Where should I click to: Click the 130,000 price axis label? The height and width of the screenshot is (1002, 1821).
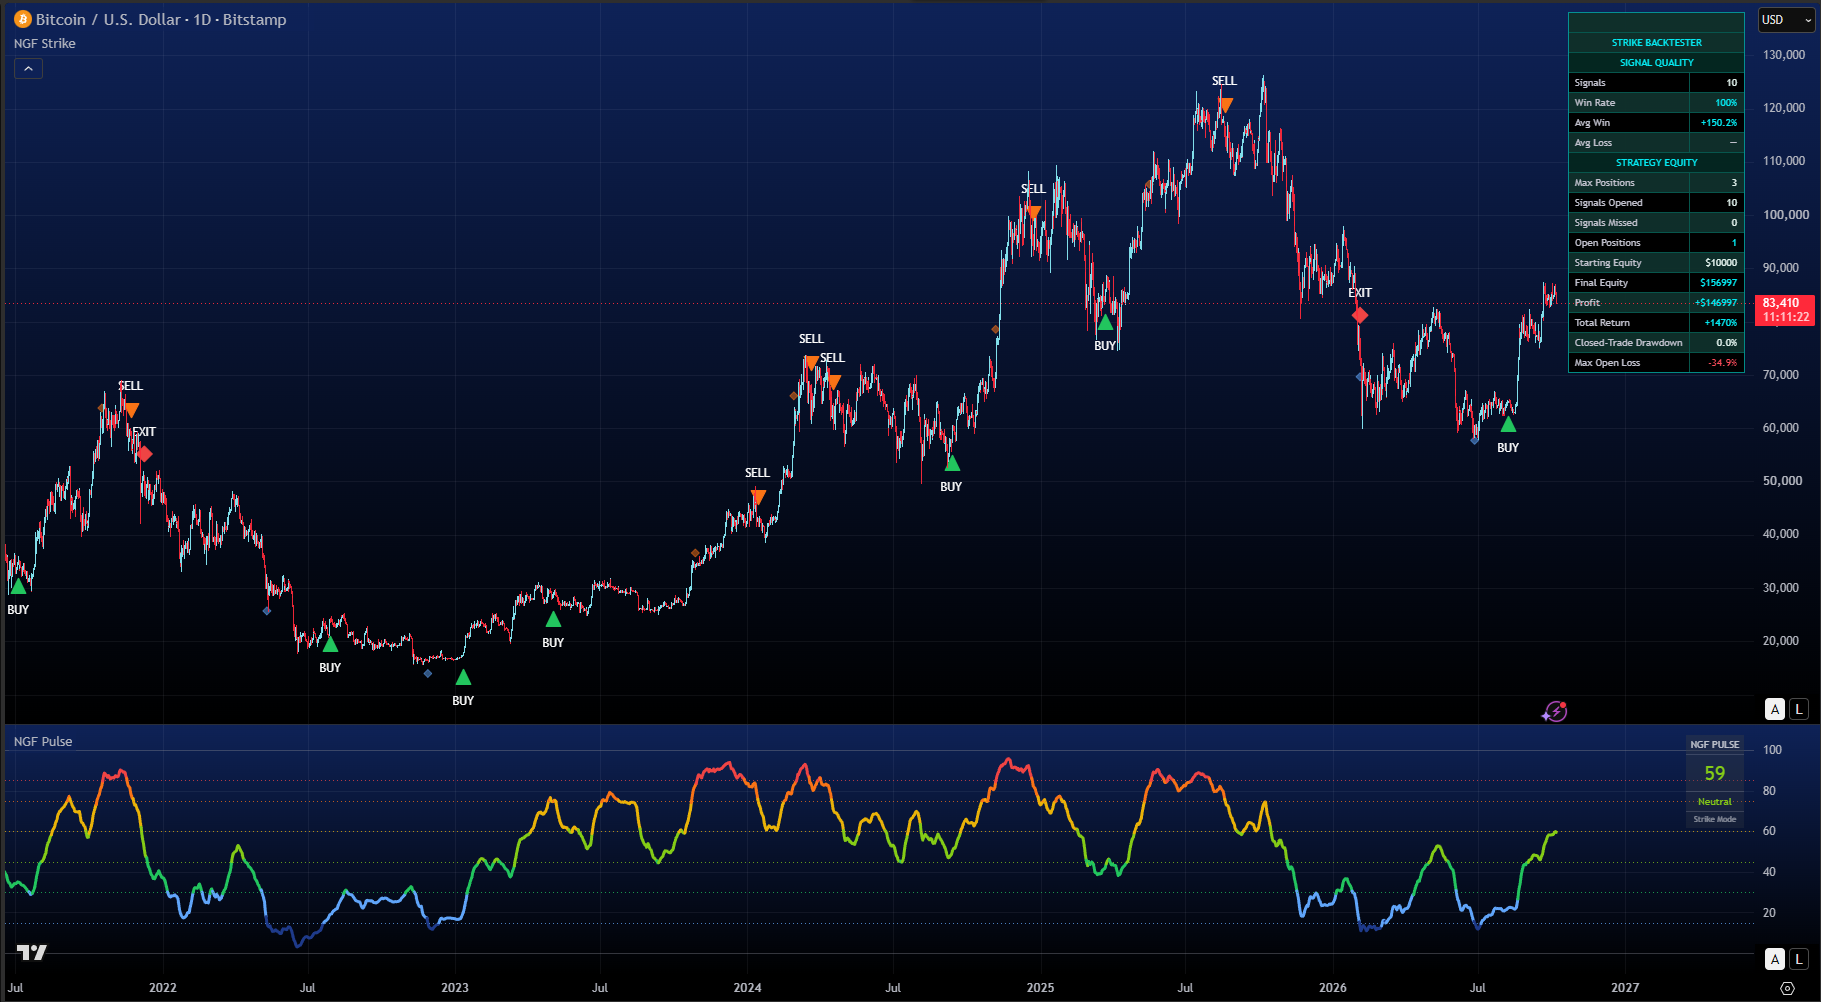(1784, 55)
